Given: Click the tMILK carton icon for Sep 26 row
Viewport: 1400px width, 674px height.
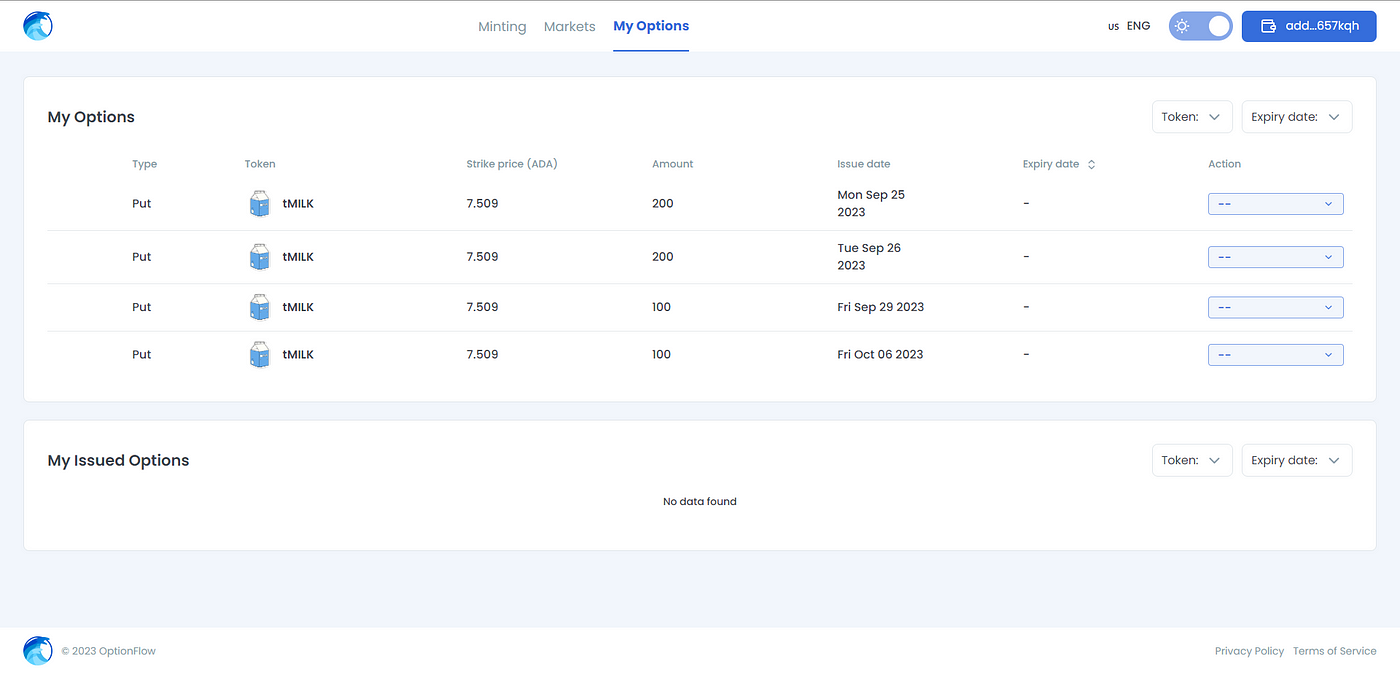Looking at the screenshot, I should [259, 257].
